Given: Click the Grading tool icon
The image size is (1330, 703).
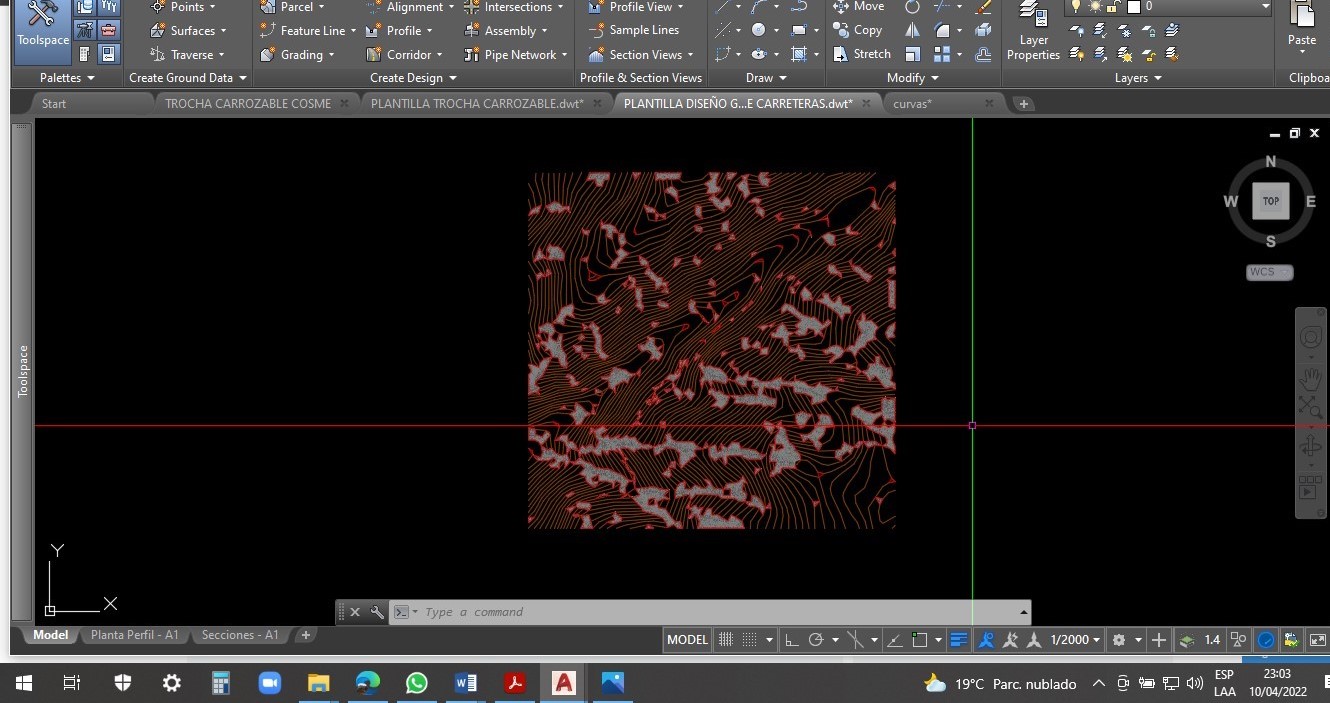Looking at the screenshot, I should coord(267,54).
